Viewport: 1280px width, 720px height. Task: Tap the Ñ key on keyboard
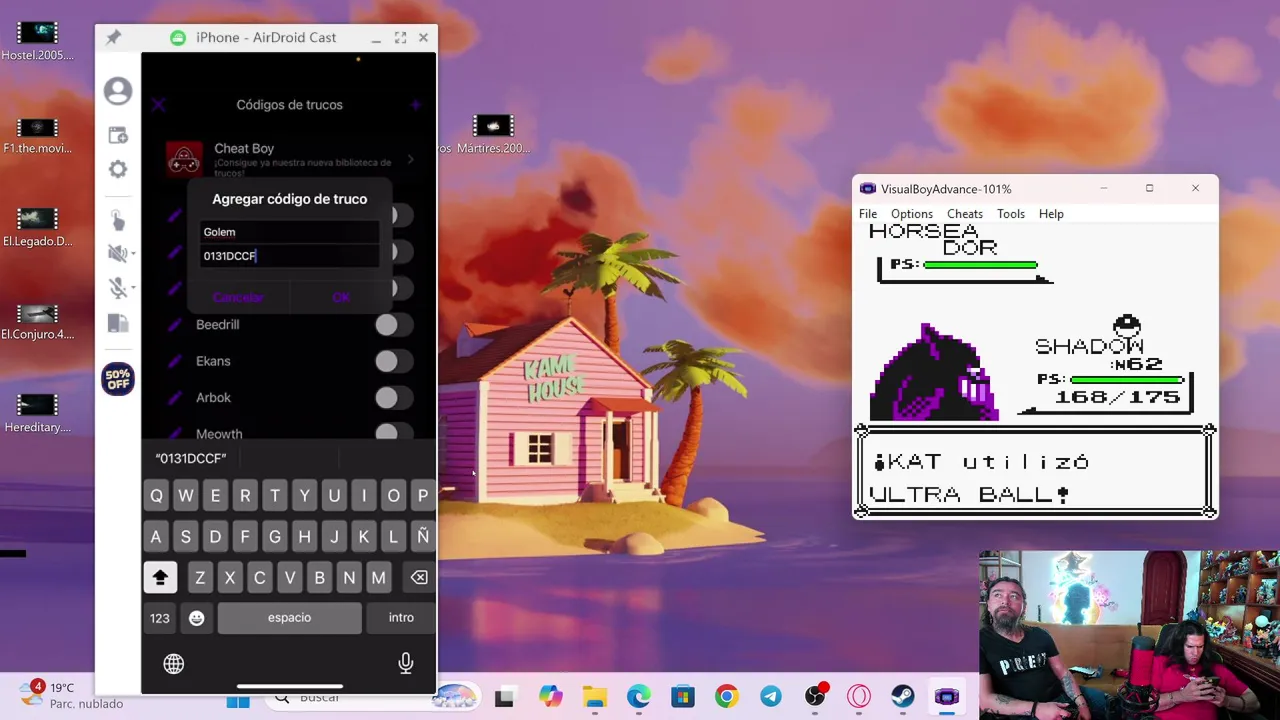tap(423, 537)
